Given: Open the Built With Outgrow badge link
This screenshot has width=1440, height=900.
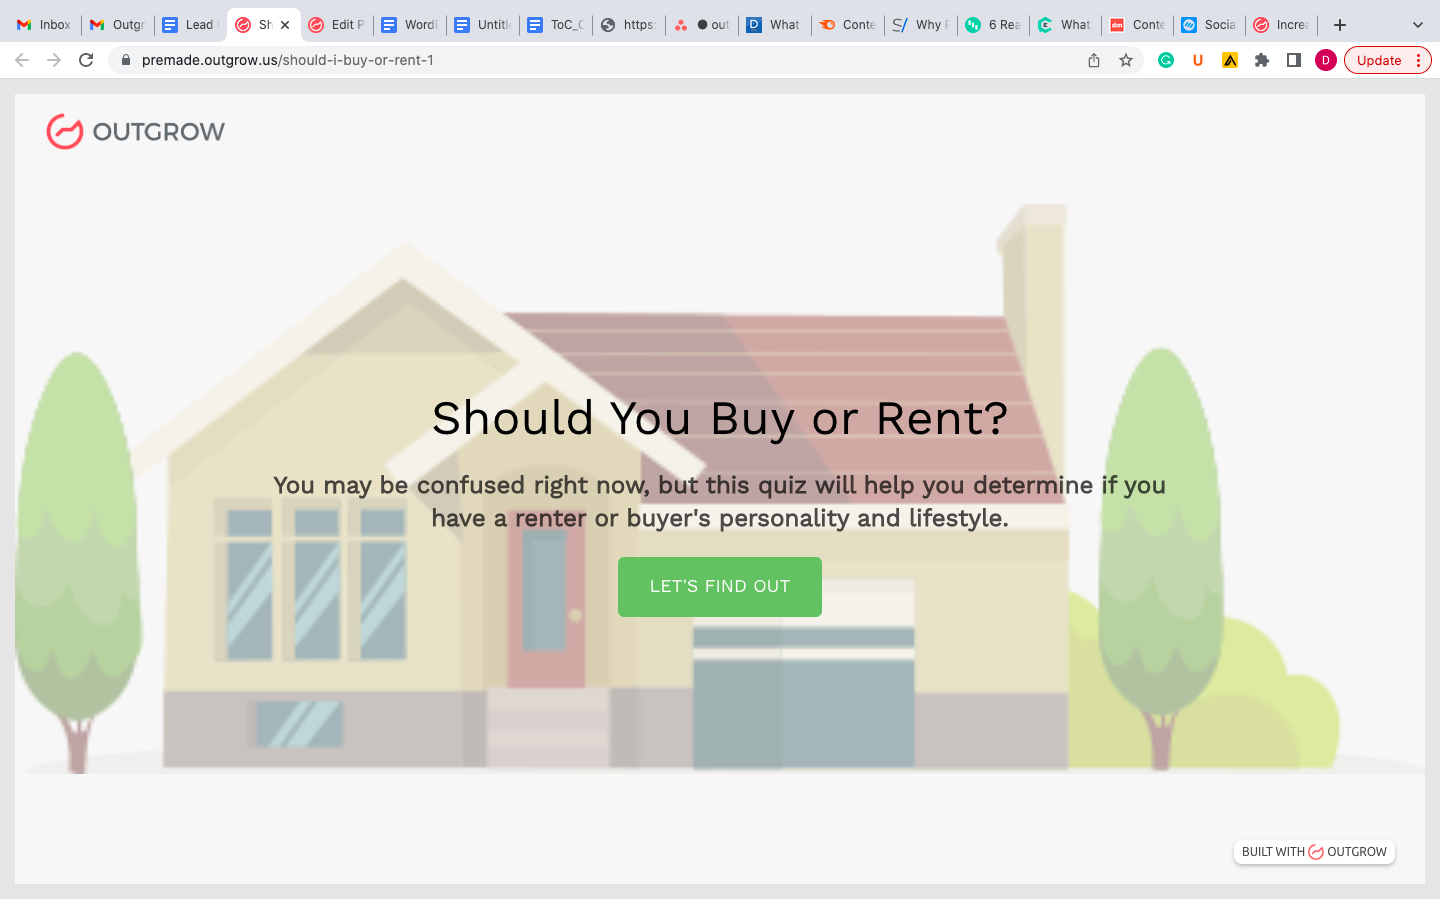Looking at the screenshot, I should 1313,852.
